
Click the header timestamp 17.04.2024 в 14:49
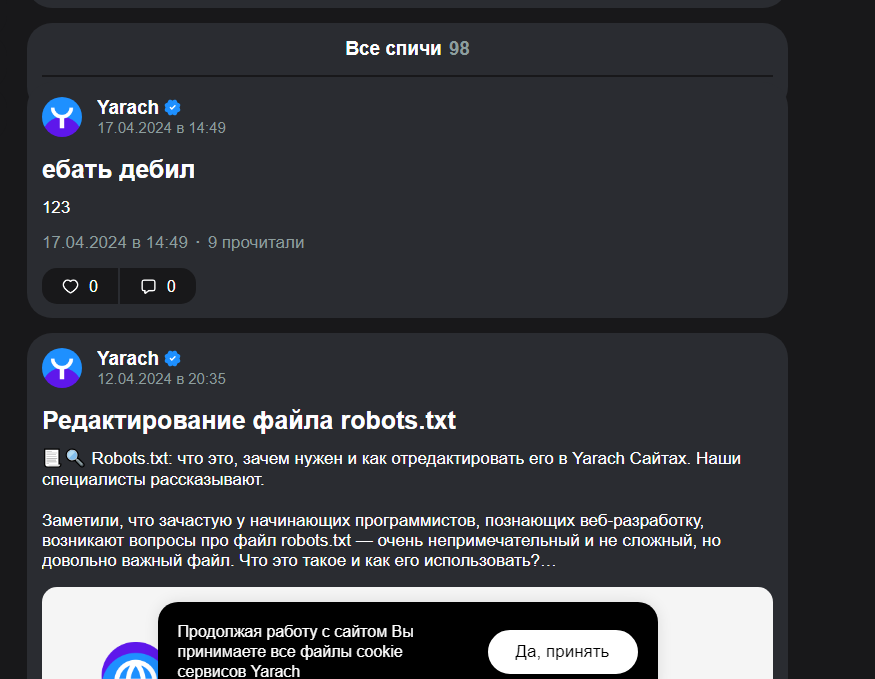tap(162, 128)
